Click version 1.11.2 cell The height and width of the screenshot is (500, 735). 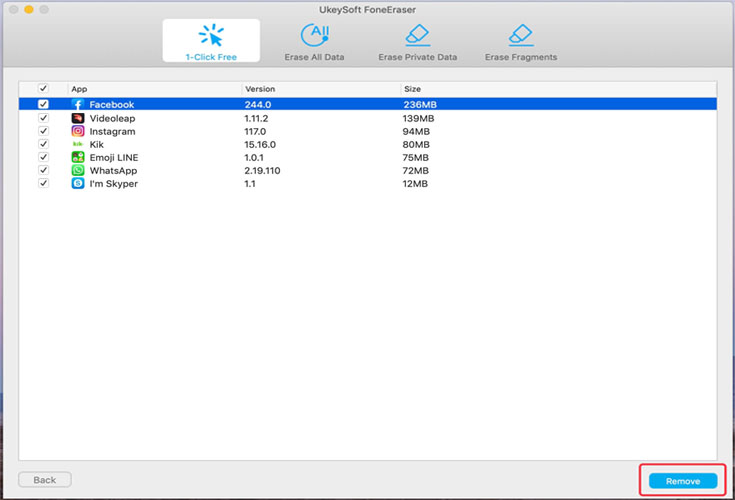pyautogui.click(x=256, y=119)
